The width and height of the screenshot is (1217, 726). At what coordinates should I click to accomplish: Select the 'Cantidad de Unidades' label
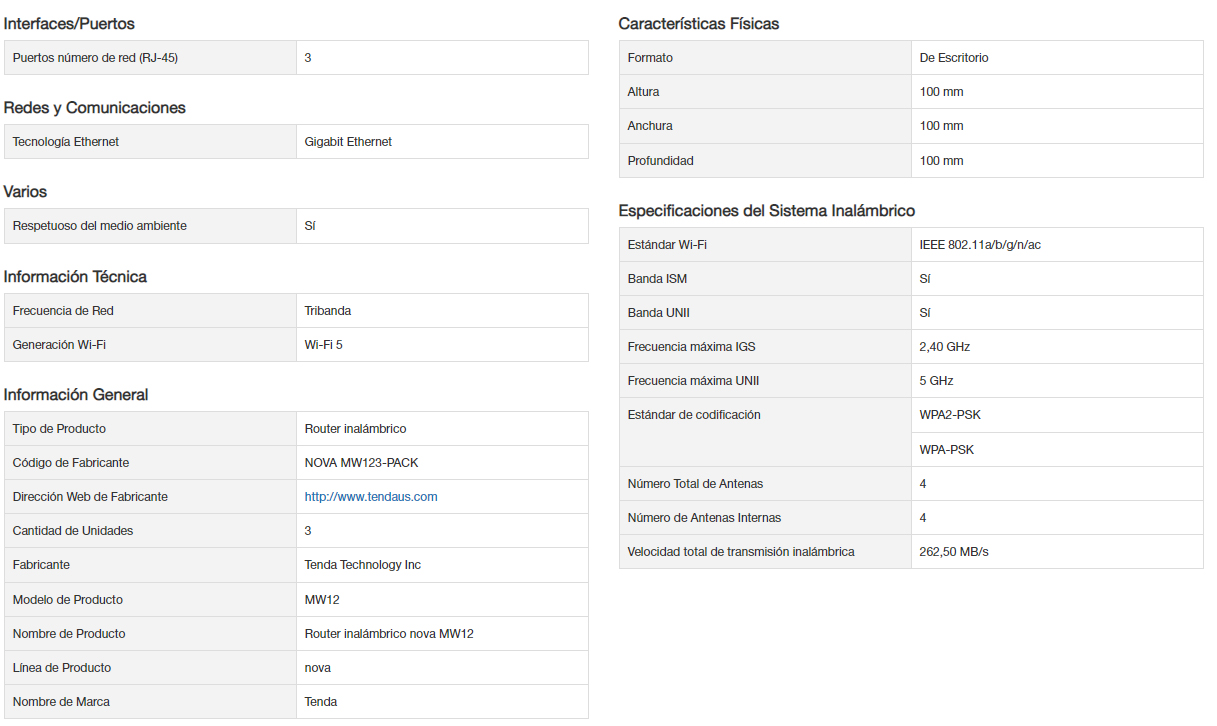[73, 531]
